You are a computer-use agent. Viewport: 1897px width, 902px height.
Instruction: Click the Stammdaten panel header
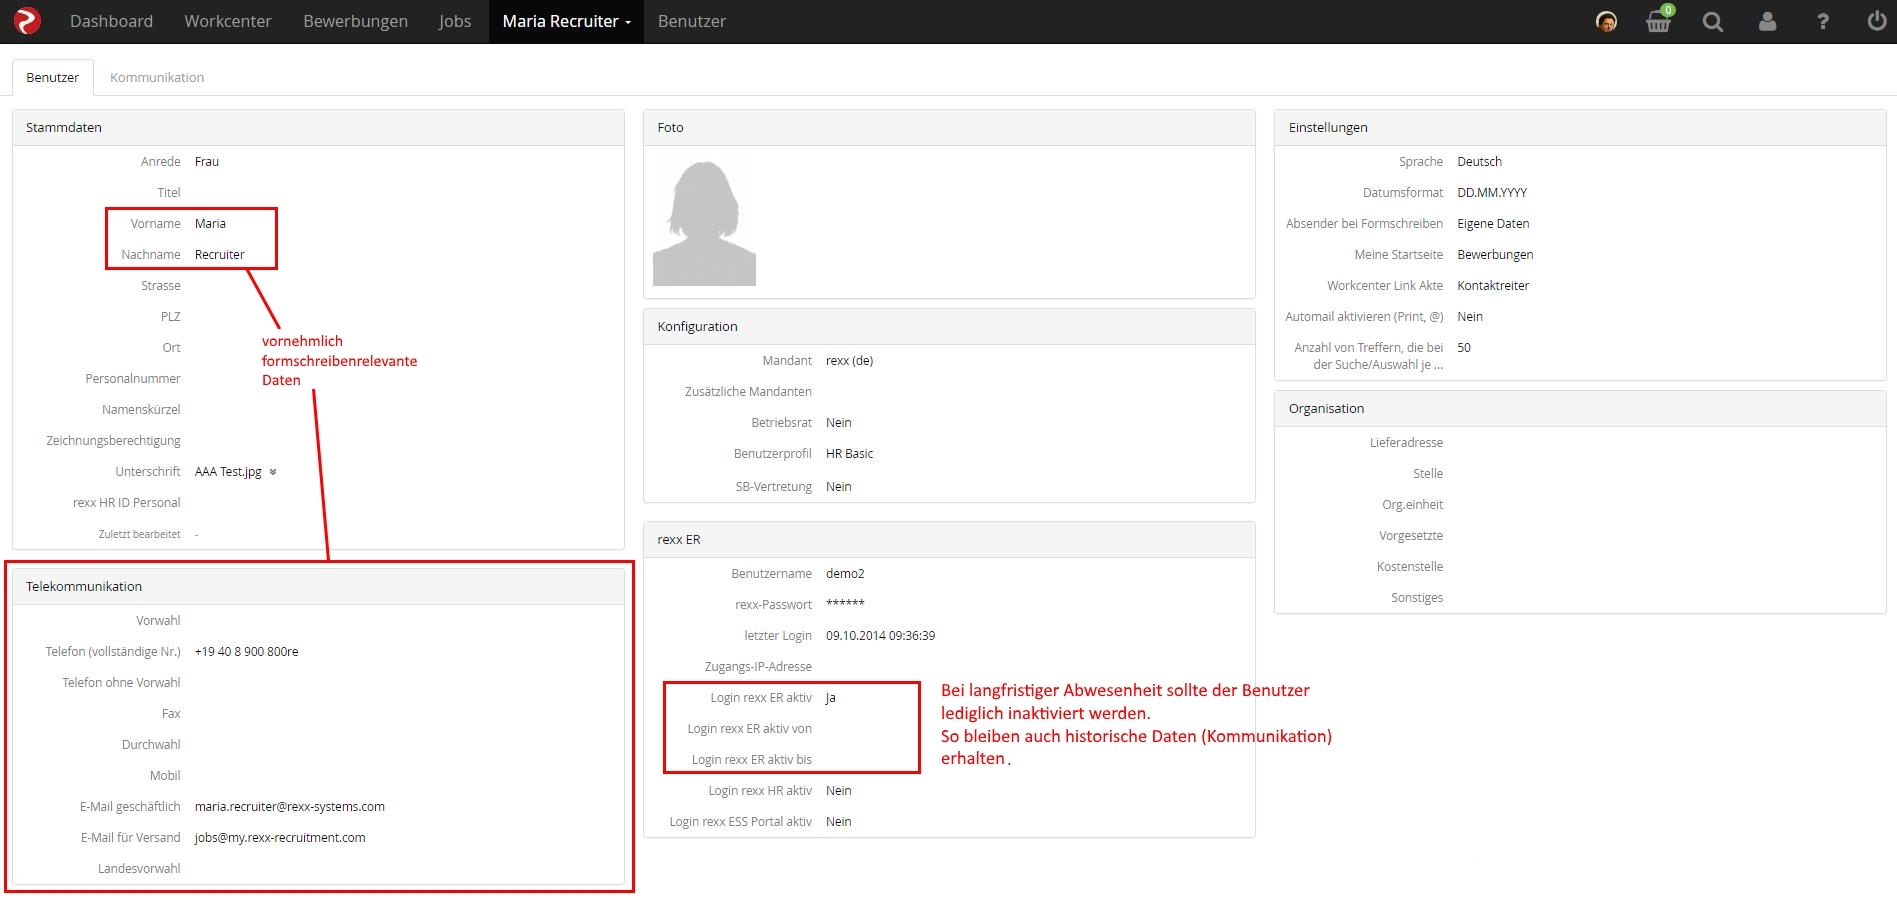coord(318,128)
